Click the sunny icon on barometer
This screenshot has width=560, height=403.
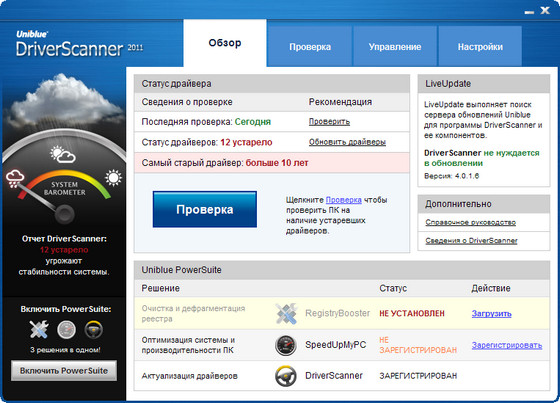pyautogui.click(x=113, y=178)
